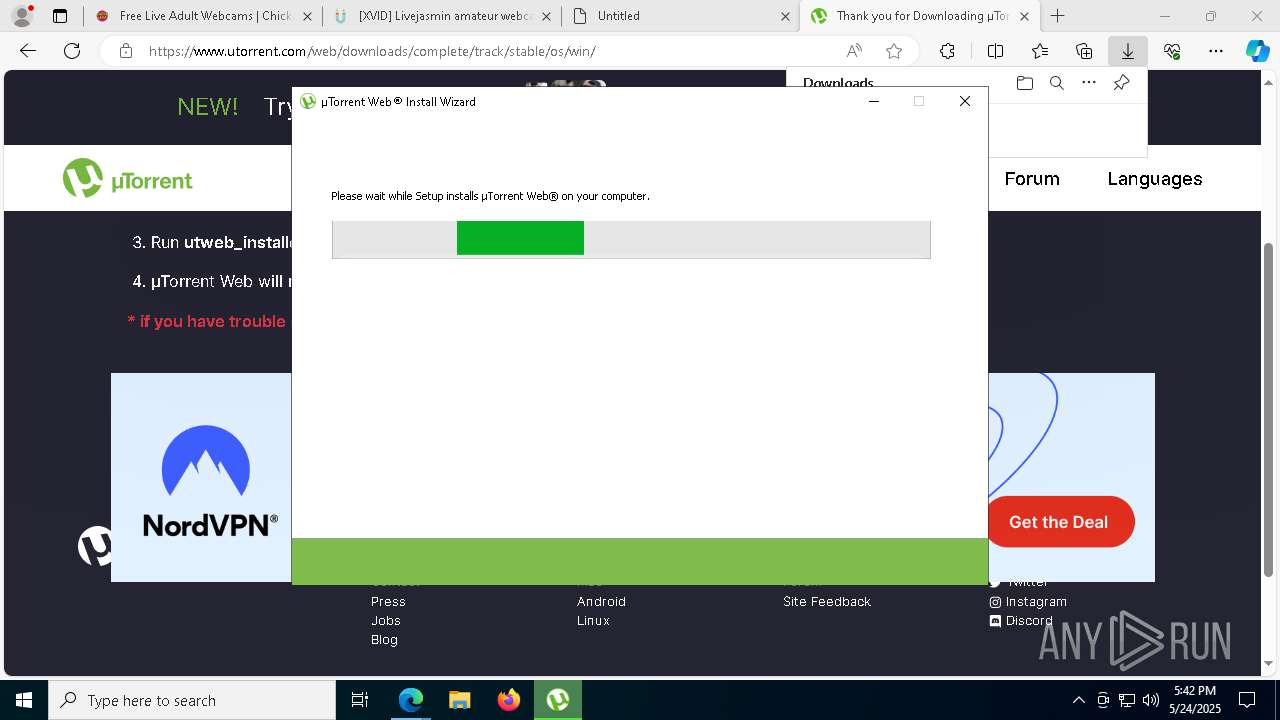Open volume control in system tray
1280x720 pixels.
click(x=1150, y=700)
